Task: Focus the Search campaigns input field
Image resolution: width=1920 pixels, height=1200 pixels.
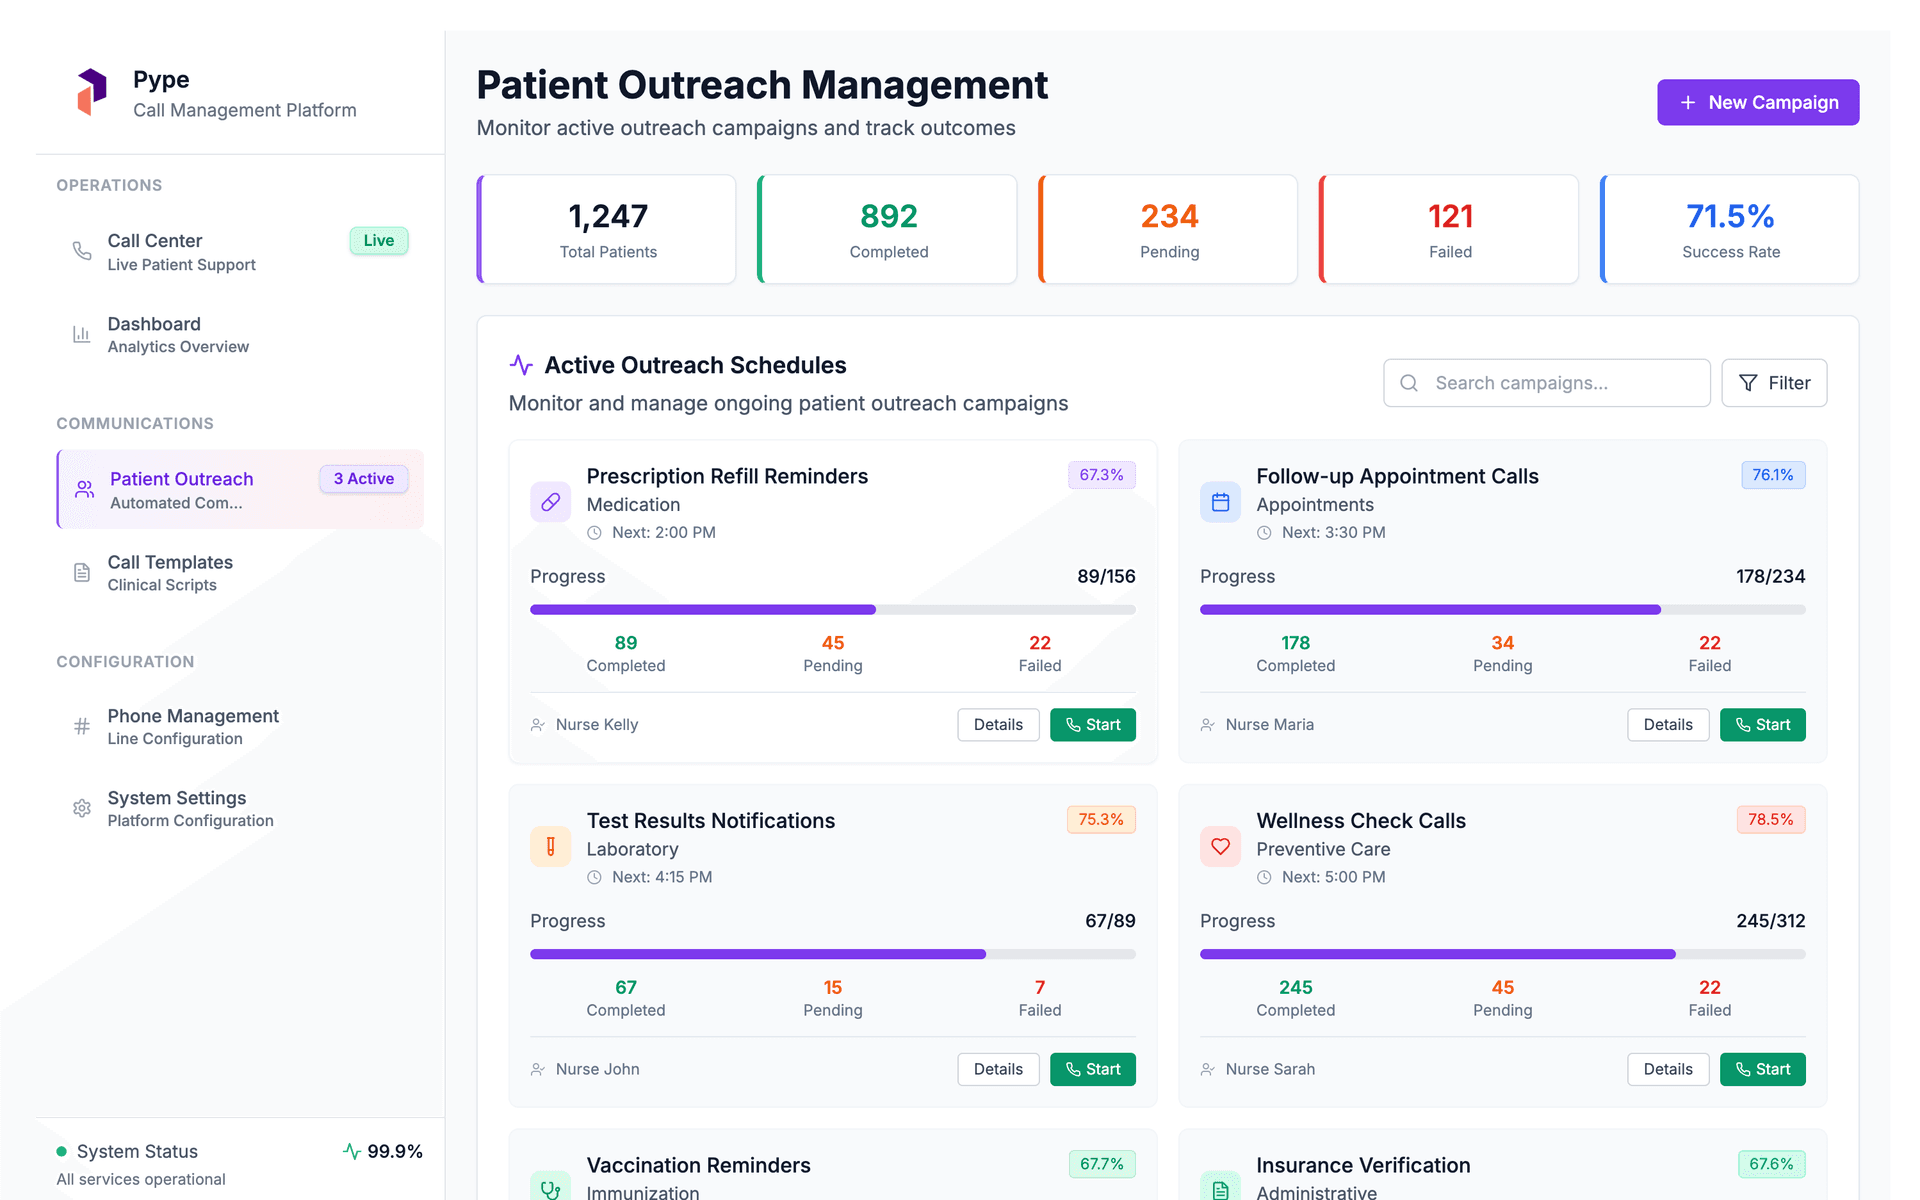Action: pyautogui.click(x=1547, y=383)
